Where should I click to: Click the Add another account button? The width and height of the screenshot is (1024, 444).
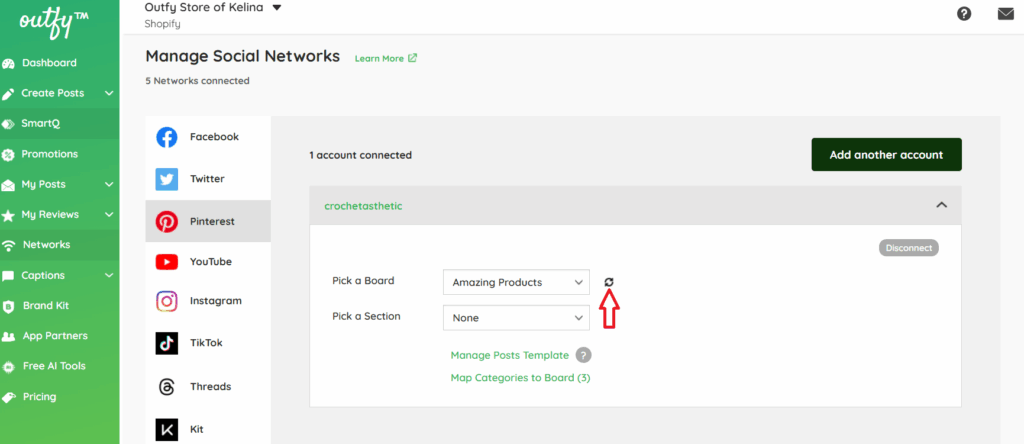pos(886,155)
